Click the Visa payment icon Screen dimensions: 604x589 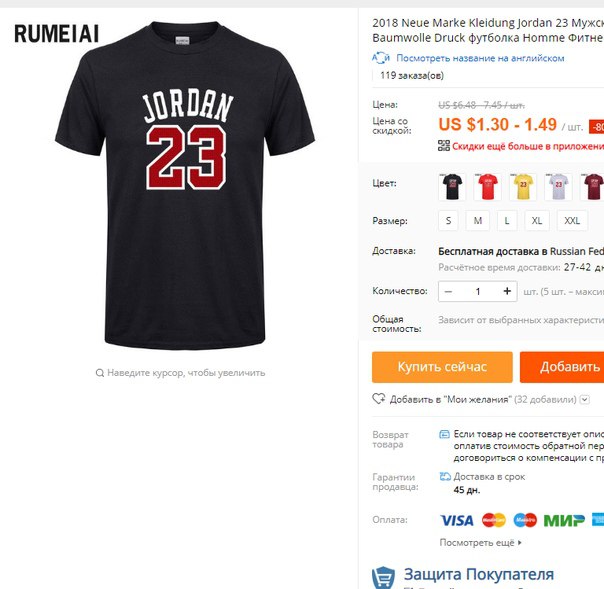click(456, 520)
